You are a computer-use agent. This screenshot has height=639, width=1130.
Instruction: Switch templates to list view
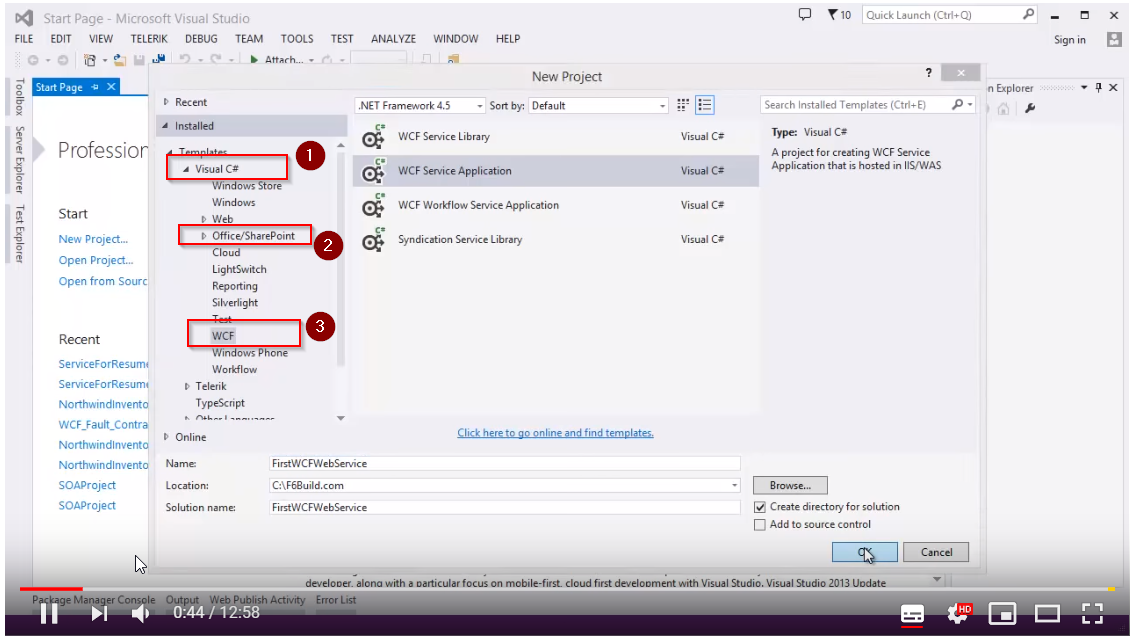point(705,105)
